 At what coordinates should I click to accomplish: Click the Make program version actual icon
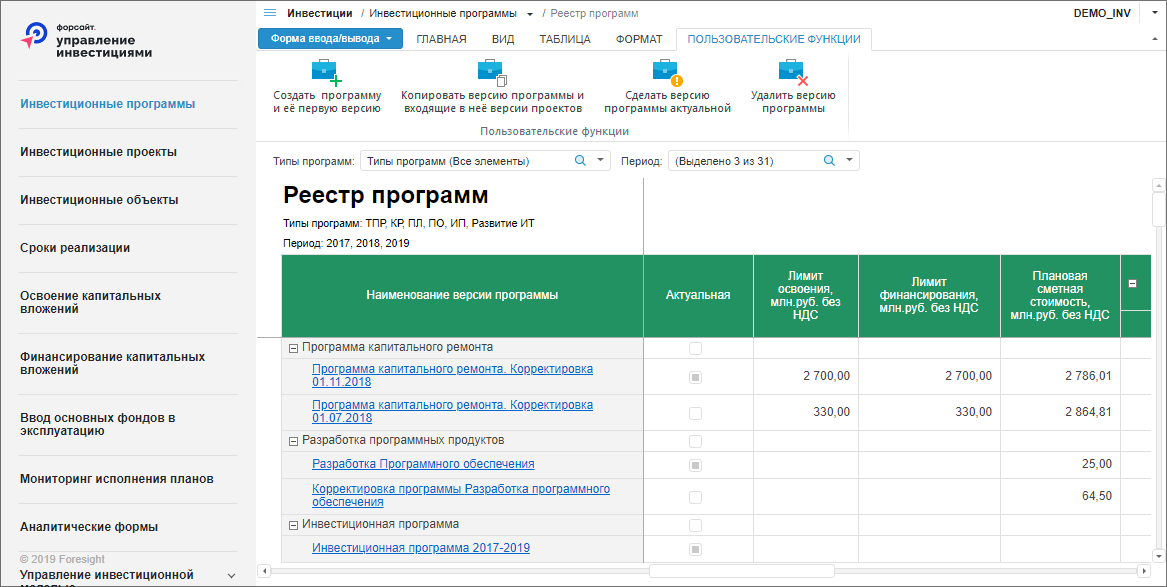[667, 73]
